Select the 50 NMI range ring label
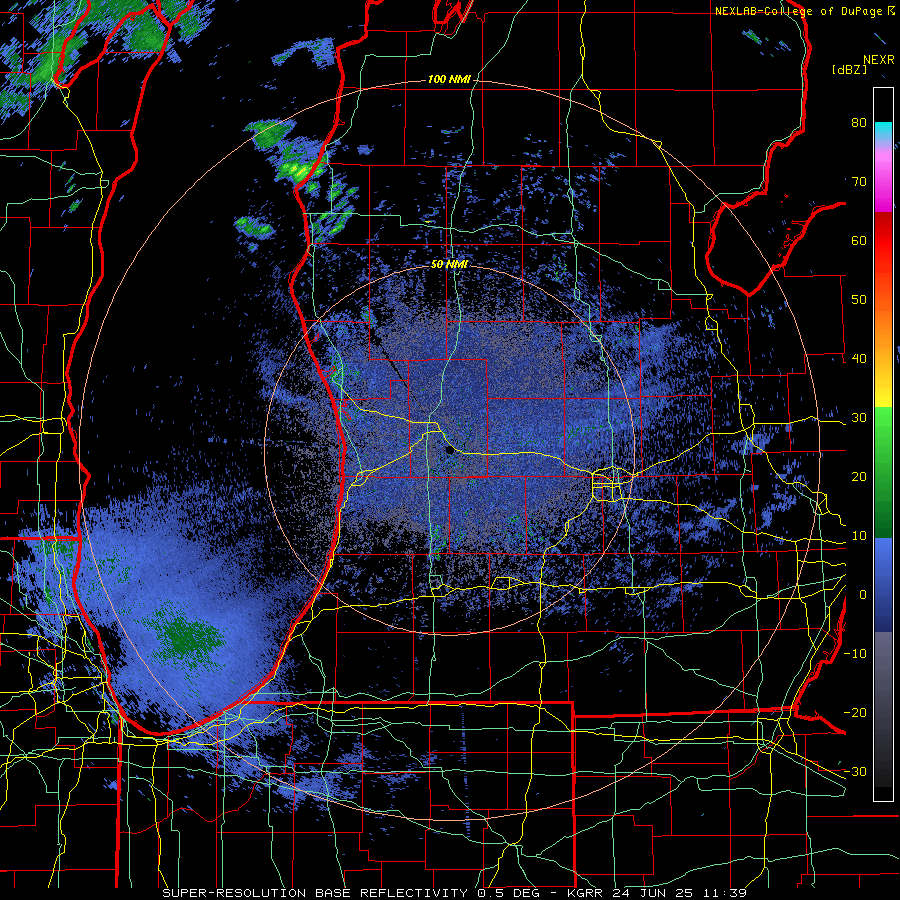 (449, 264)
